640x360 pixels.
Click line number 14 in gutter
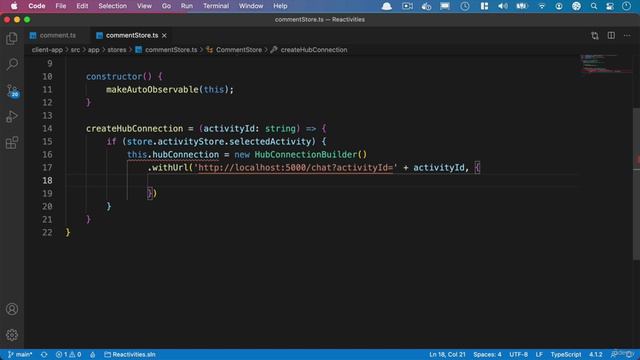click(47, 129)
